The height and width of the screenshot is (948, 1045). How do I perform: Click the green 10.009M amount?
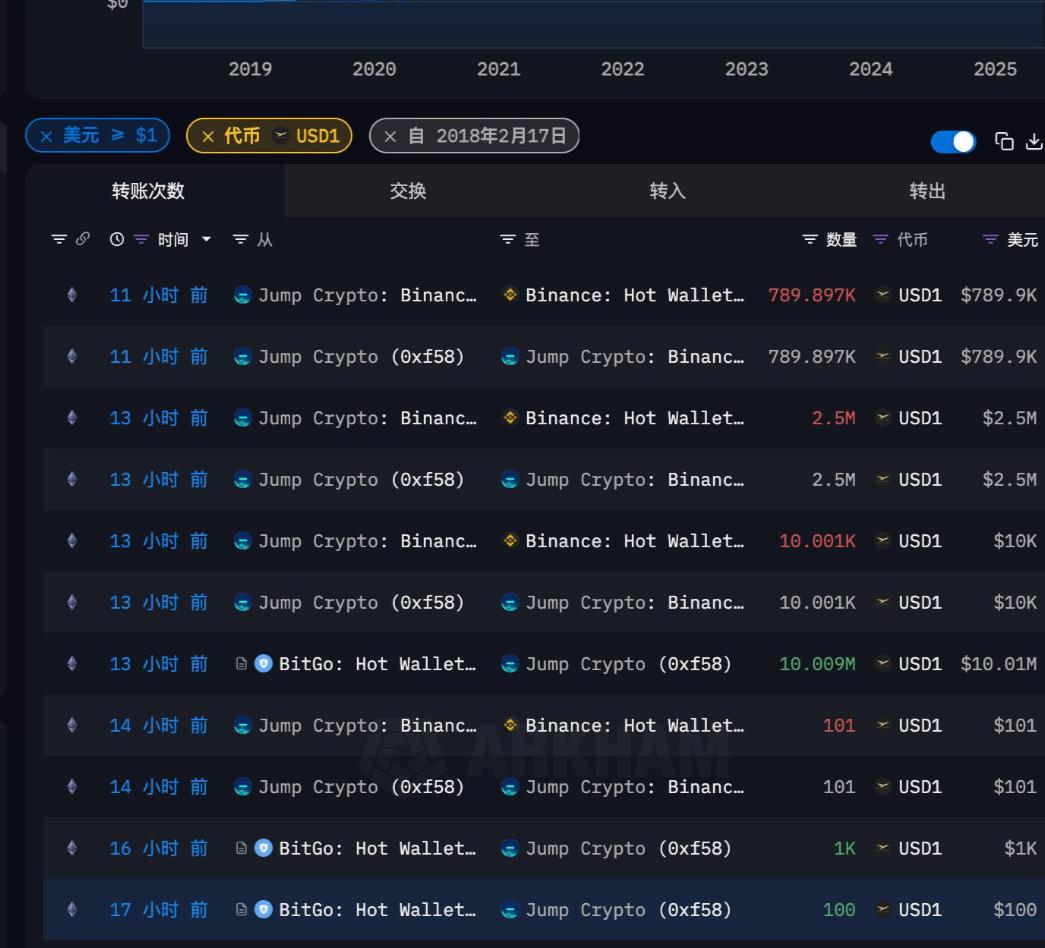[x=817, y=664]
